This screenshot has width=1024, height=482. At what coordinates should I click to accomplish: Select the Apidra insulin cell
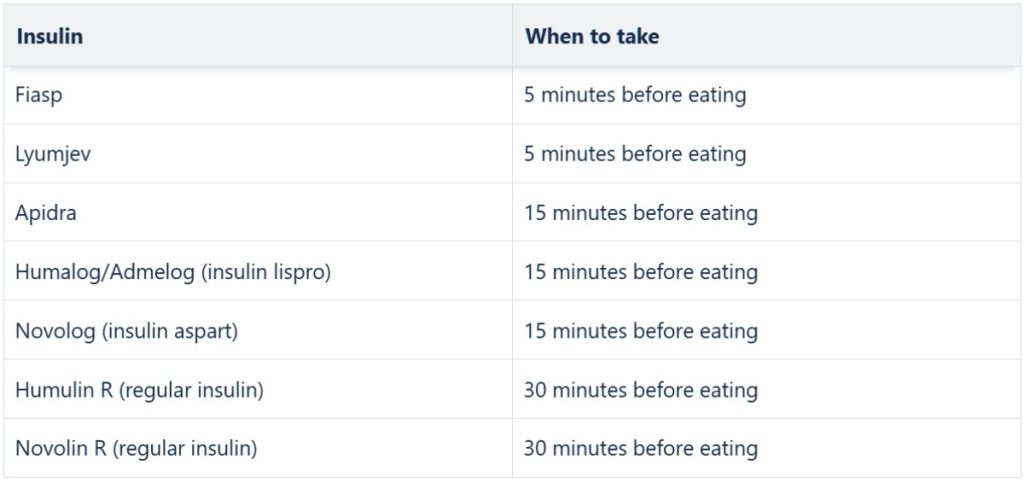point(45,213)
